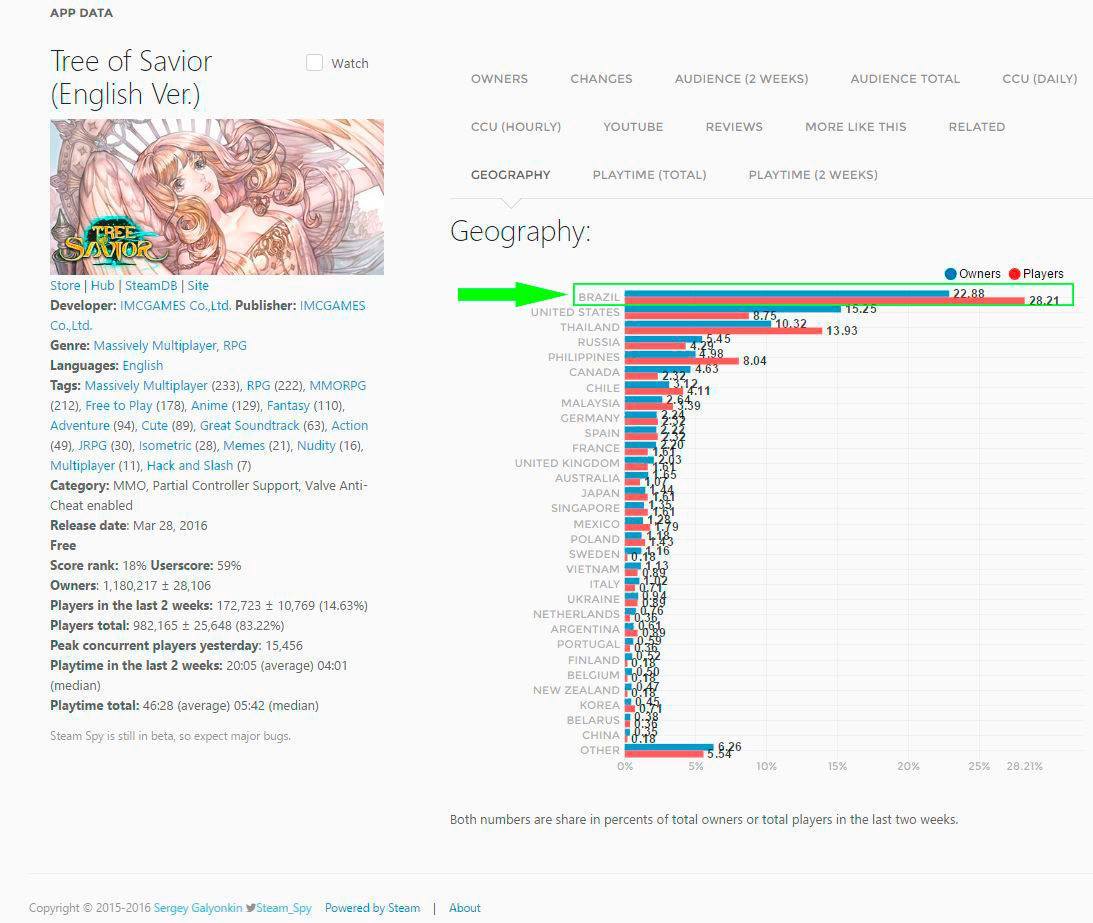
Task: Open the SteamDB link
Action: point(151,286)
